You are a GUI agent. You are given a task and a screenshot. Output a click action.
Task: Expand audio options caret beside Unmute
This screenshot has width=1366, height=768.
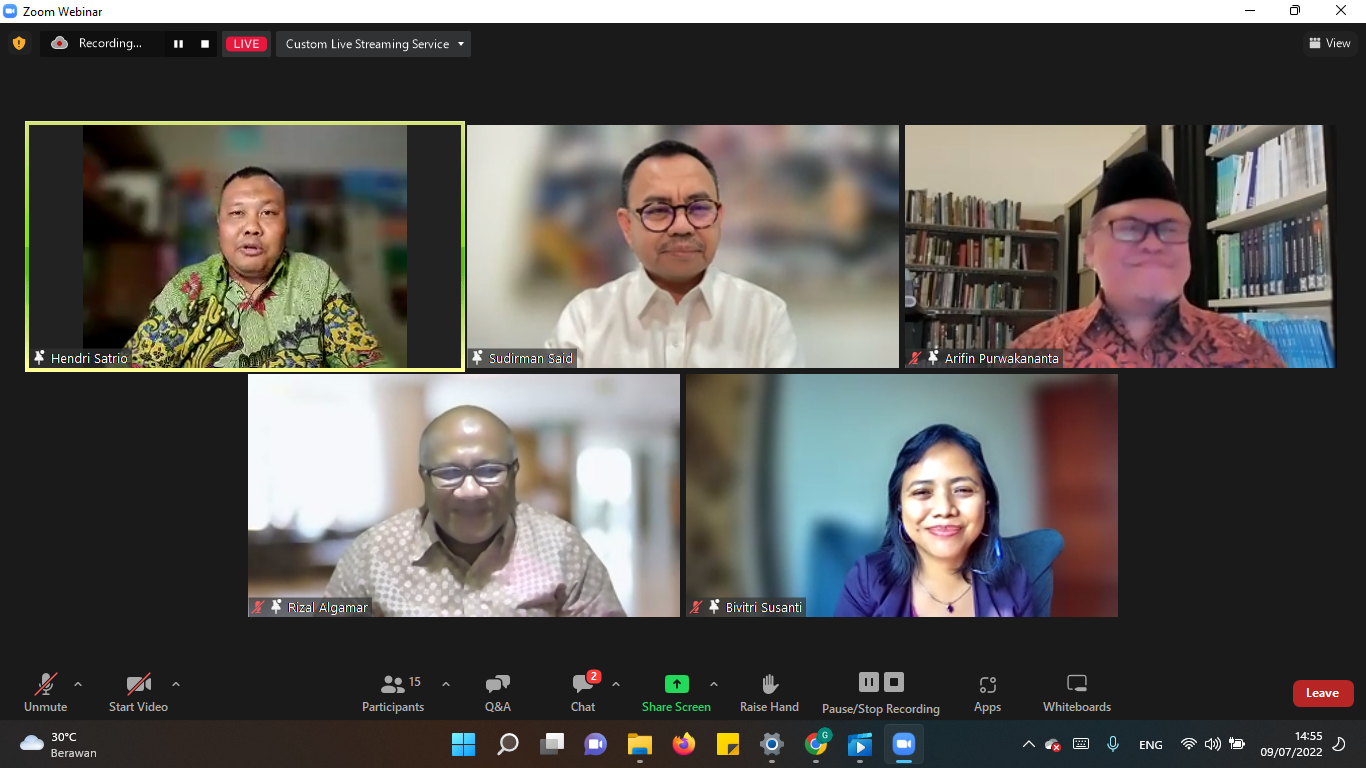[78, 685]
